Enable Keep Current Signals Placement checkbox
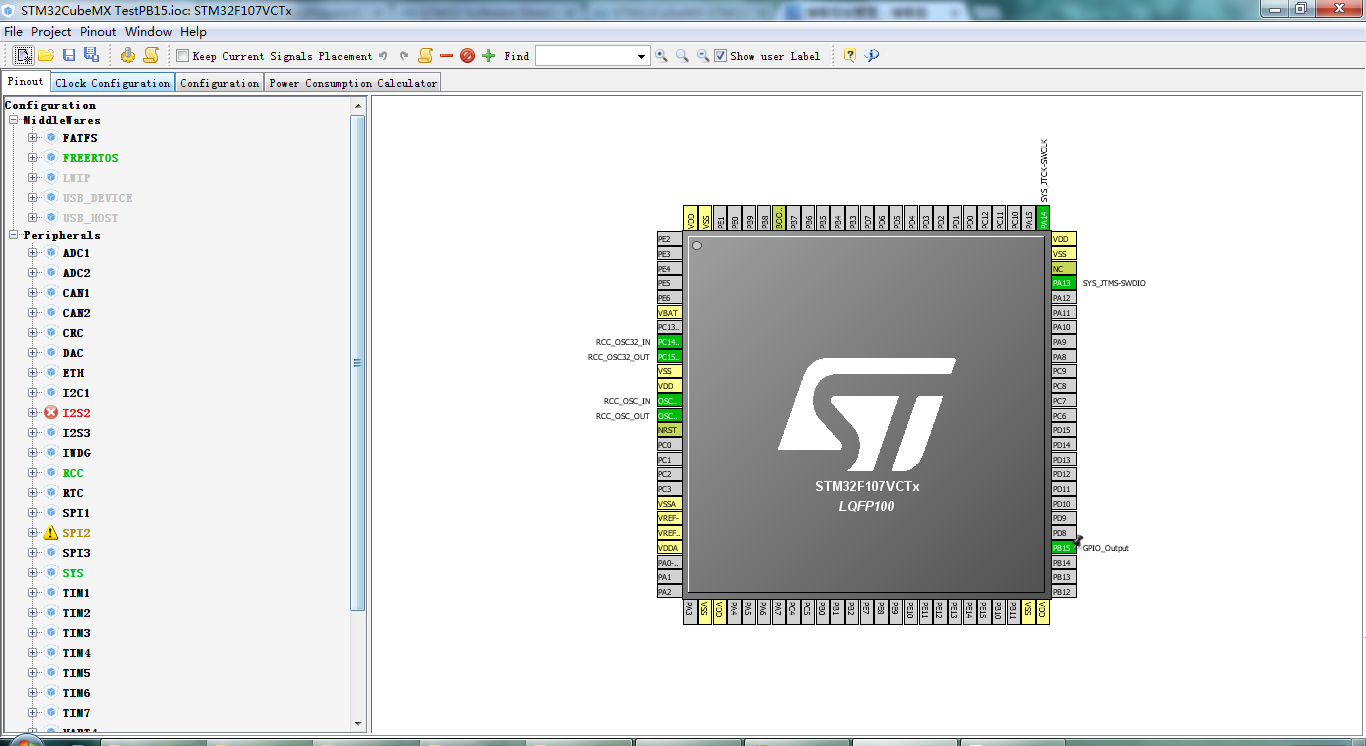 [182, 56]
